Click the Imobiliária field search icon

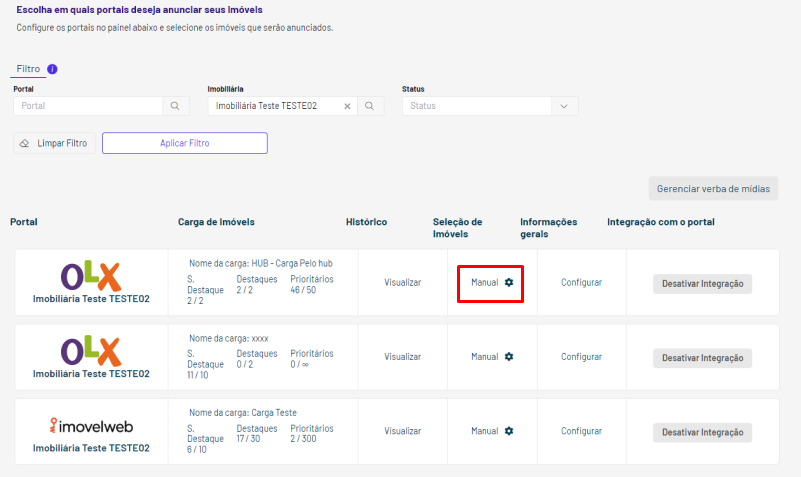(x=369, y=106)
